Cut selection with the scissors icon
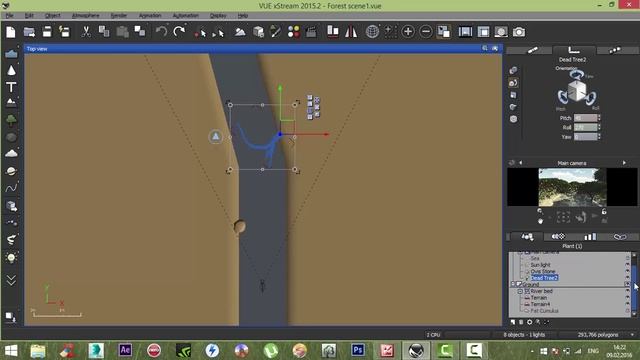Screen dimensions: 640x360 [86, 32]
